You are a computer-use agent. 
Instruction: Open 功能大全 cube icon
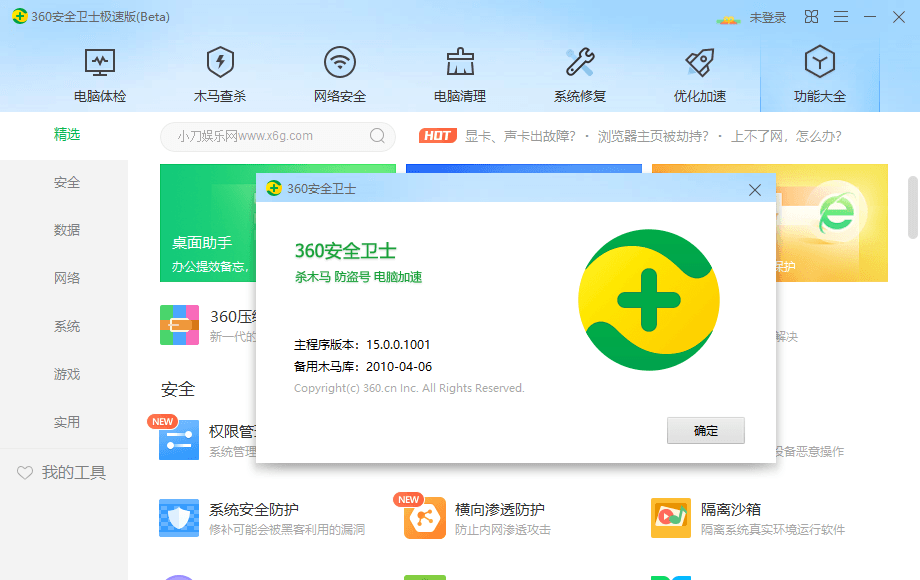point(820,63)
